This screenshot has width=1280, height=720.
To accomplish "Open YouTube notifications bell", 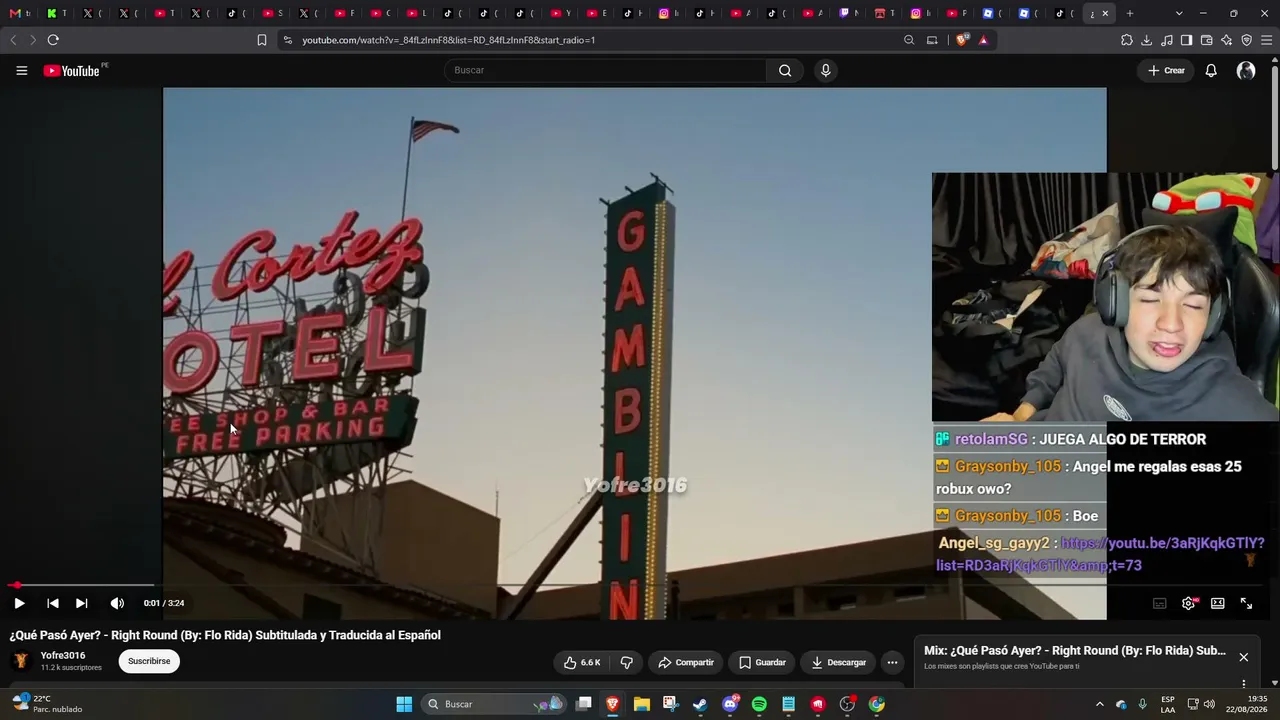I will point(1211,70).
